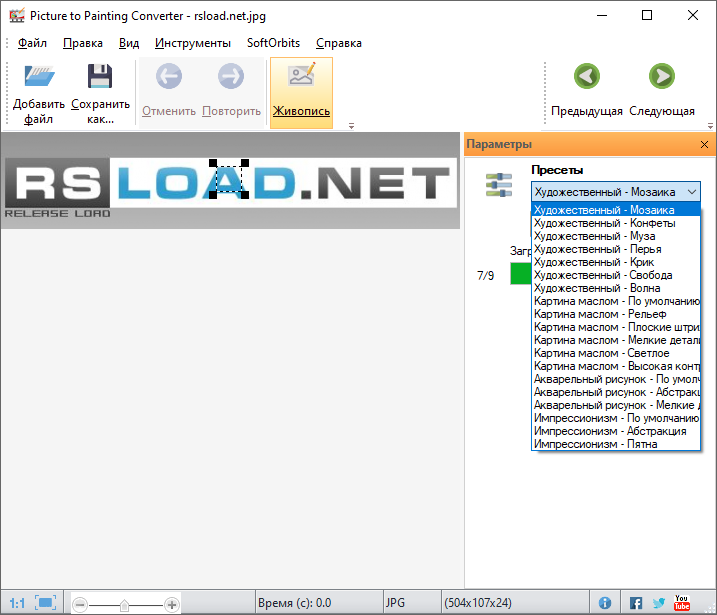
Task: Click the Время (с): 0.0 status field
Action: [318, 603]
